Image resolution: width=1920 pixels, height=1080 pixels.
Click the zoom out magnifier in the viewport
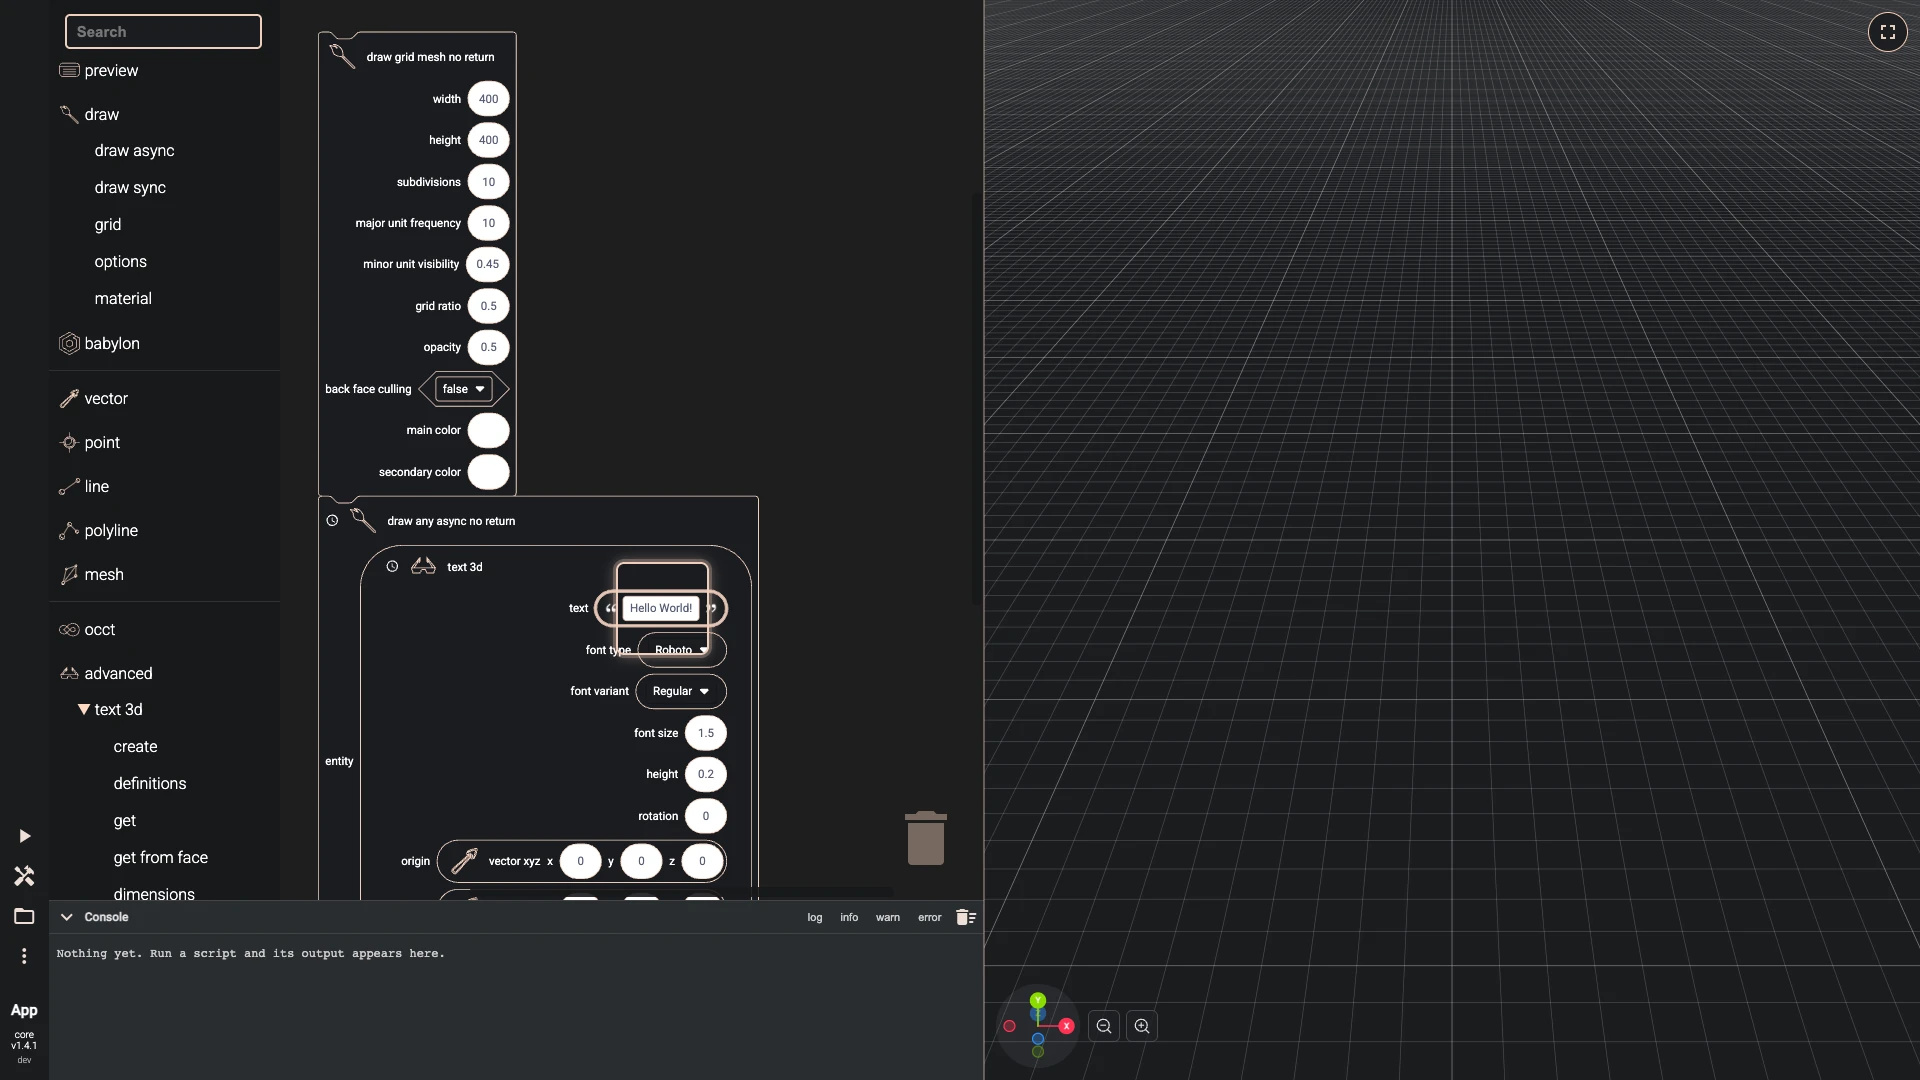tap(1104, 1026)
